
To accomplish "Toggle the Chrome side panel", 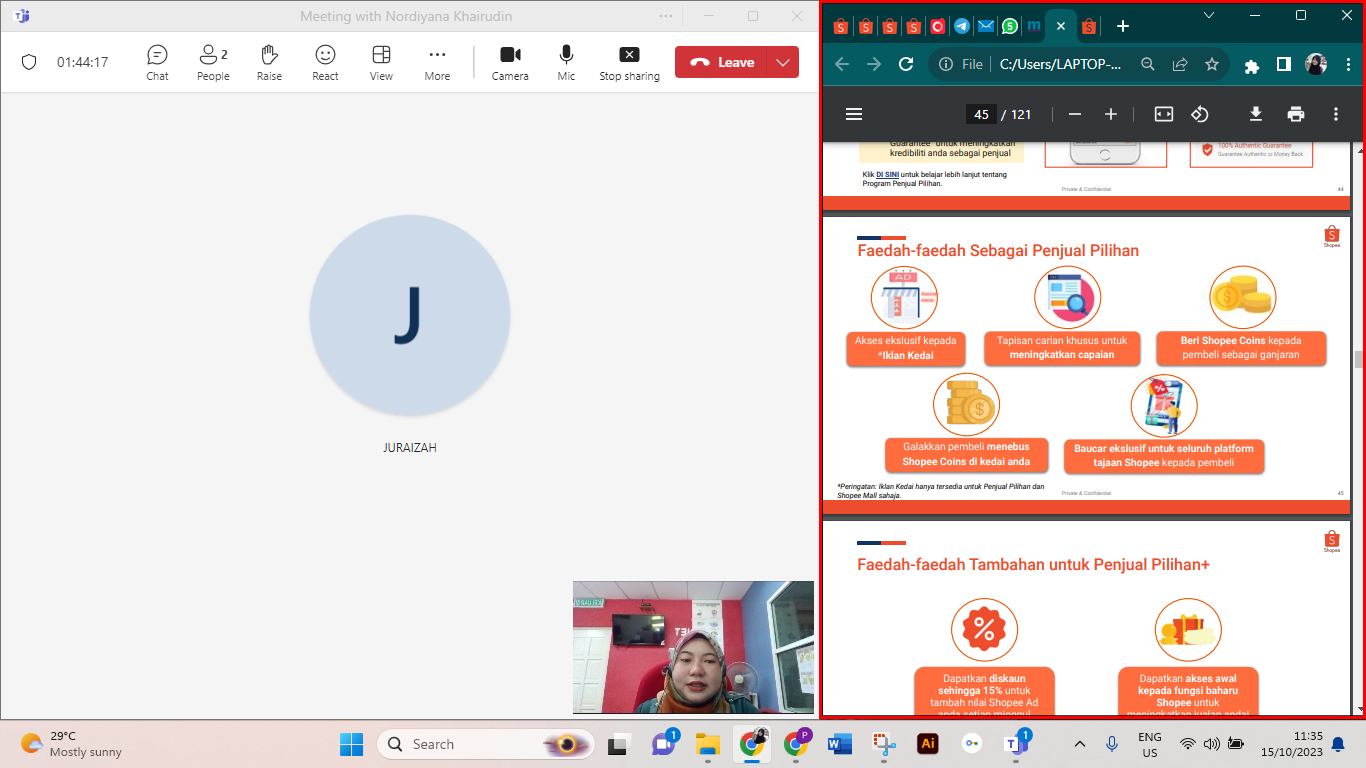I will [x=1284, y=64].
